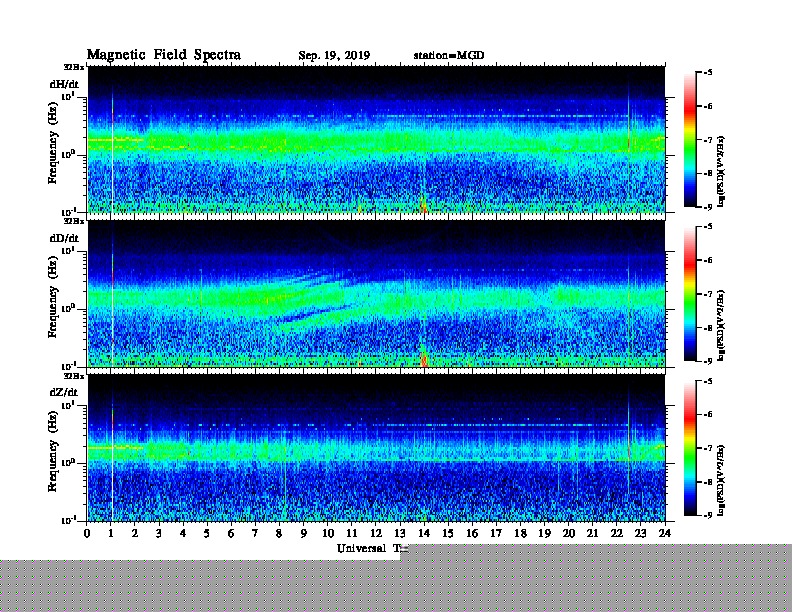Click hour tick label 23 on time axis
The width and height of the screenshot is (792, 612).
tap(641, 533)
